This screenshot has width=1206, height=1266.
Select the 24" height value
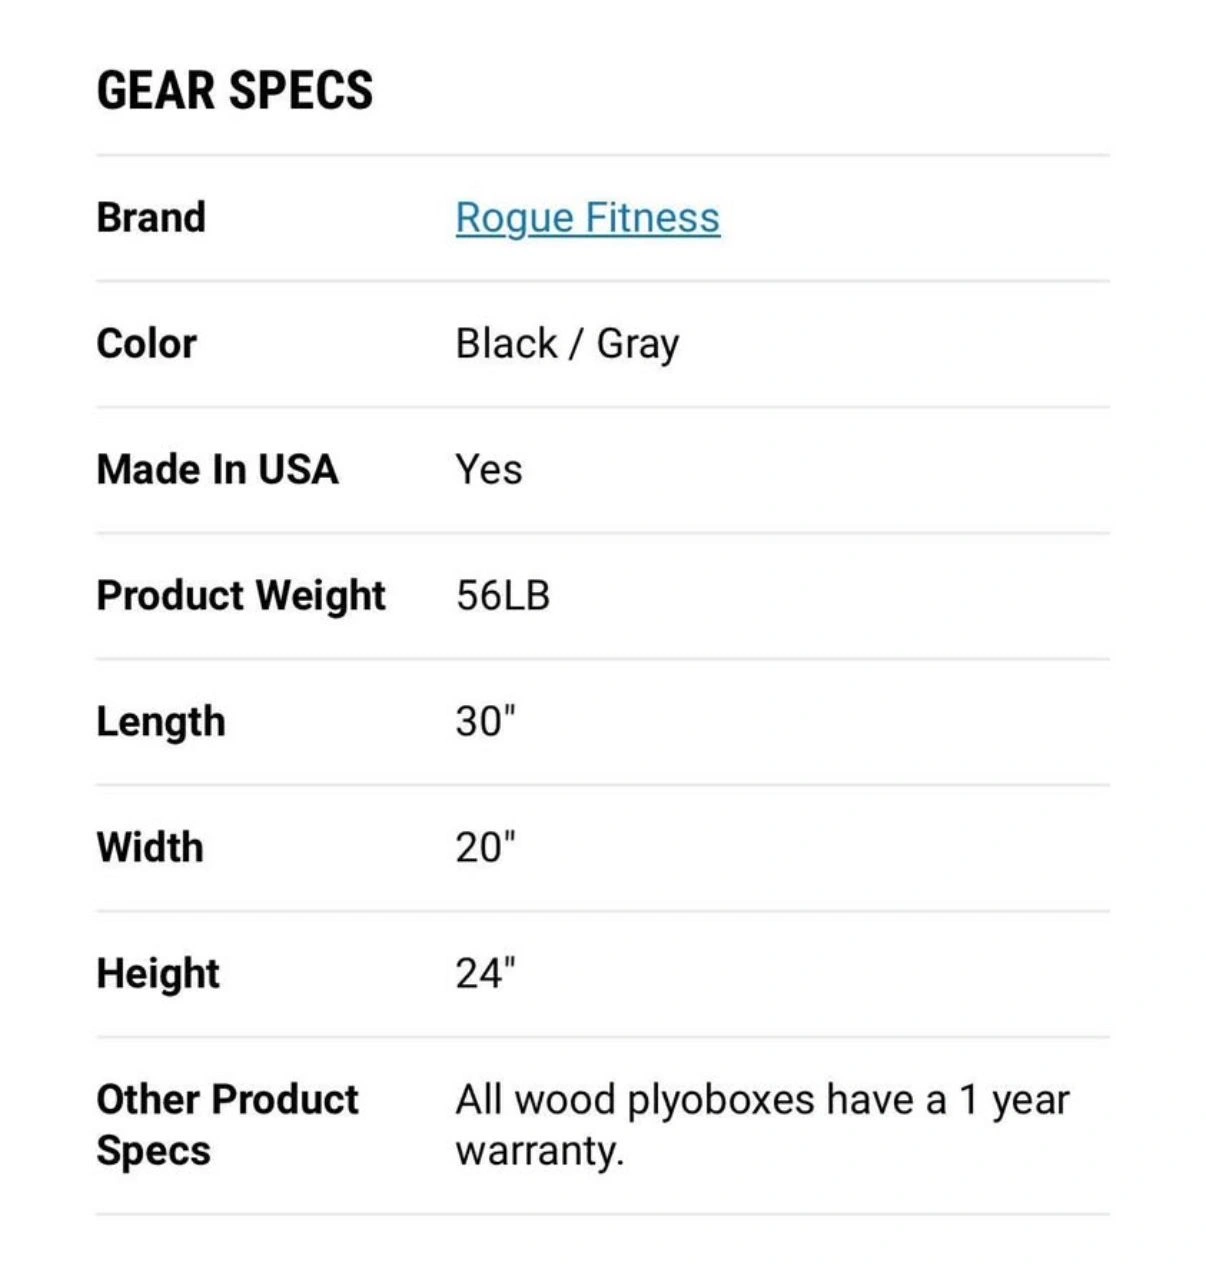click(485, 972)
